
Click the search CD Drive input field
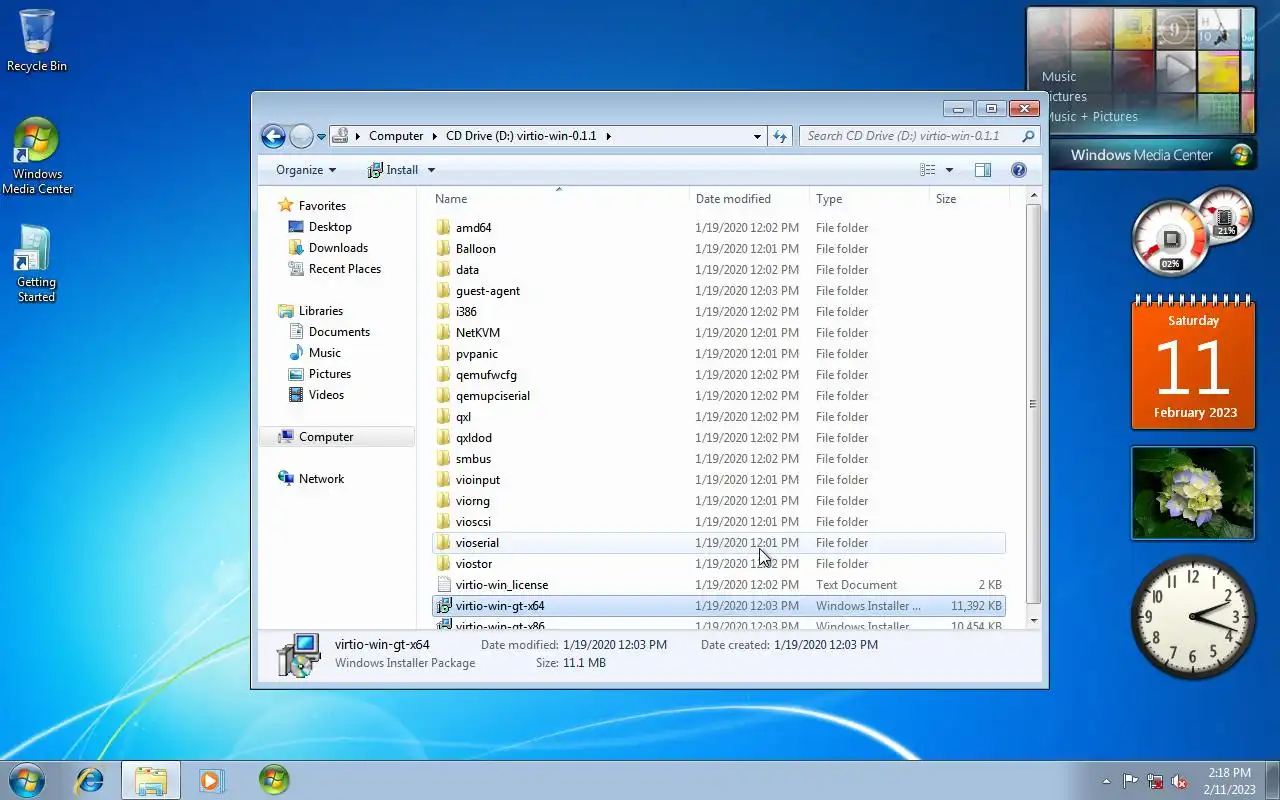pyautogui.click(x=908, y=136)
